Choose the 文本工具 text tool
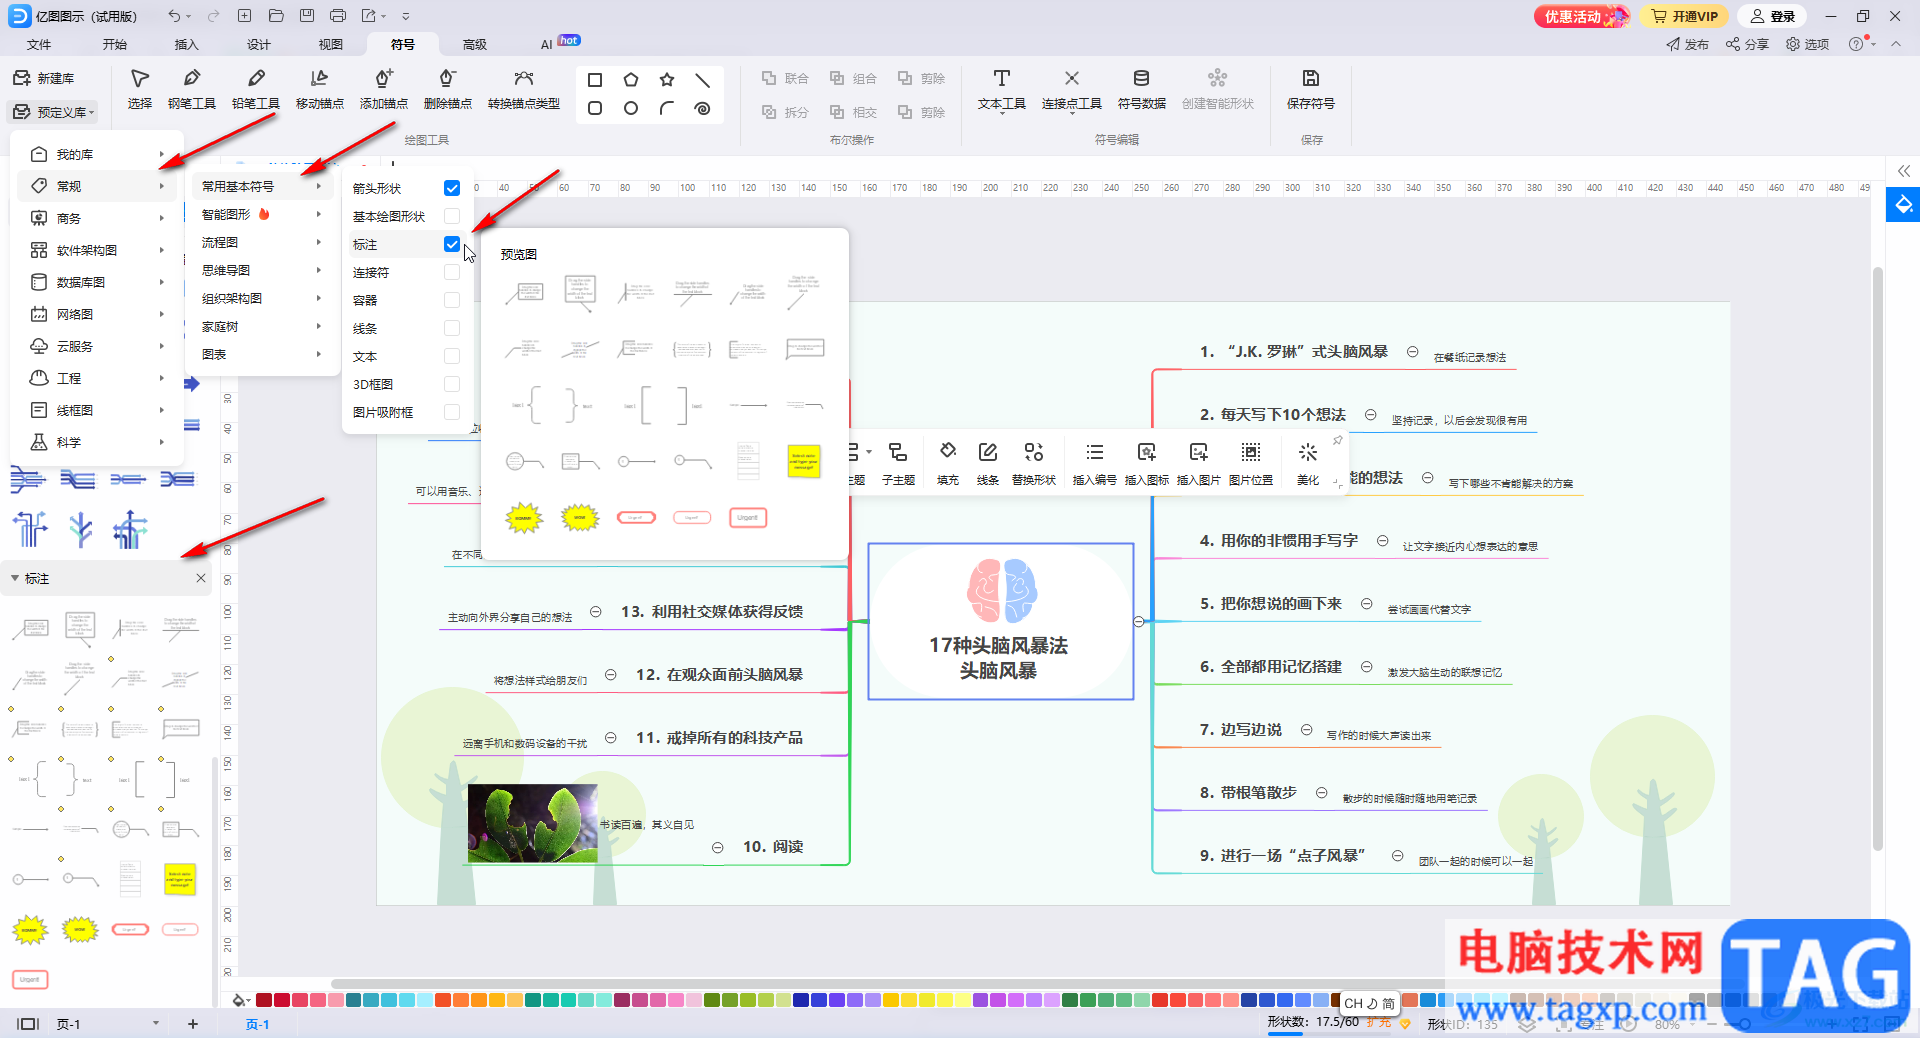Viewport: 1920px width, 1038px height. (1001, 88)
